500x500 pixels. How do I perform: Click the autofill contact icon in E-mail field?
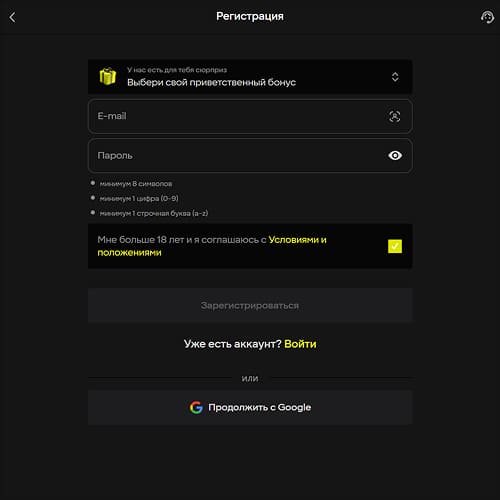pyautogui.click(x=395, y=116)
